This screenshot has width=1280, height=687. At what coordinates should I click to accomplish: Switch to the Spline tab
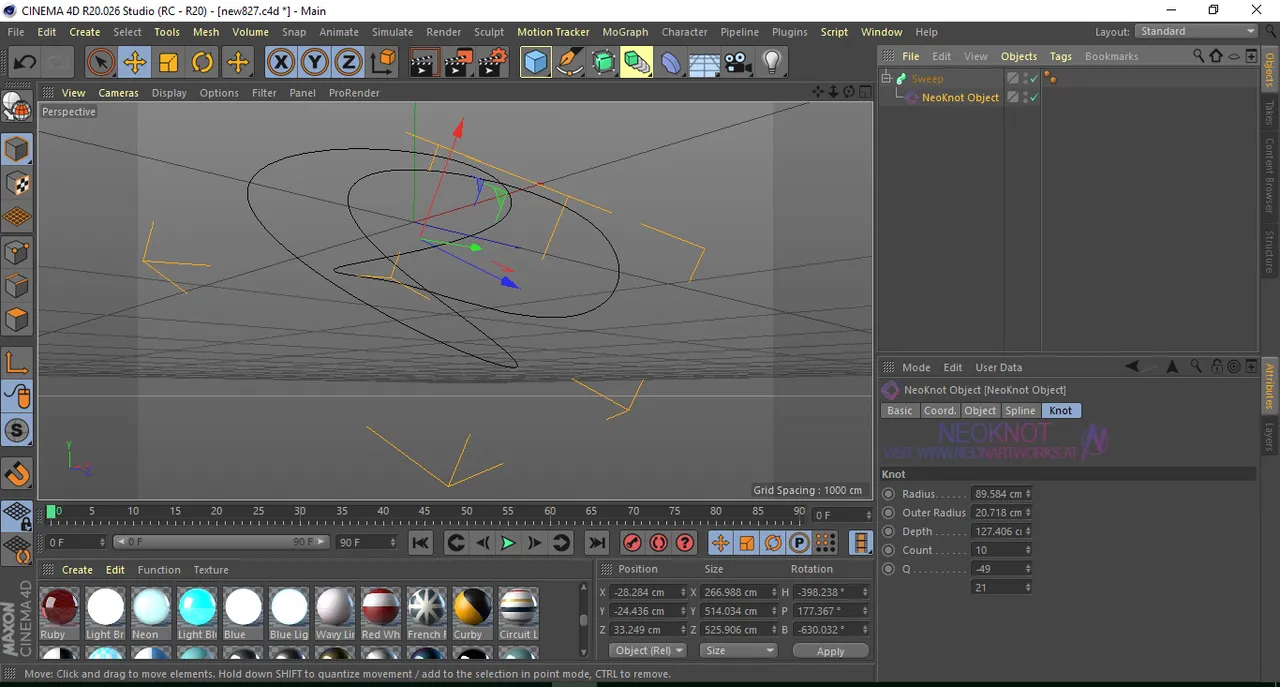click(1020, 411)
